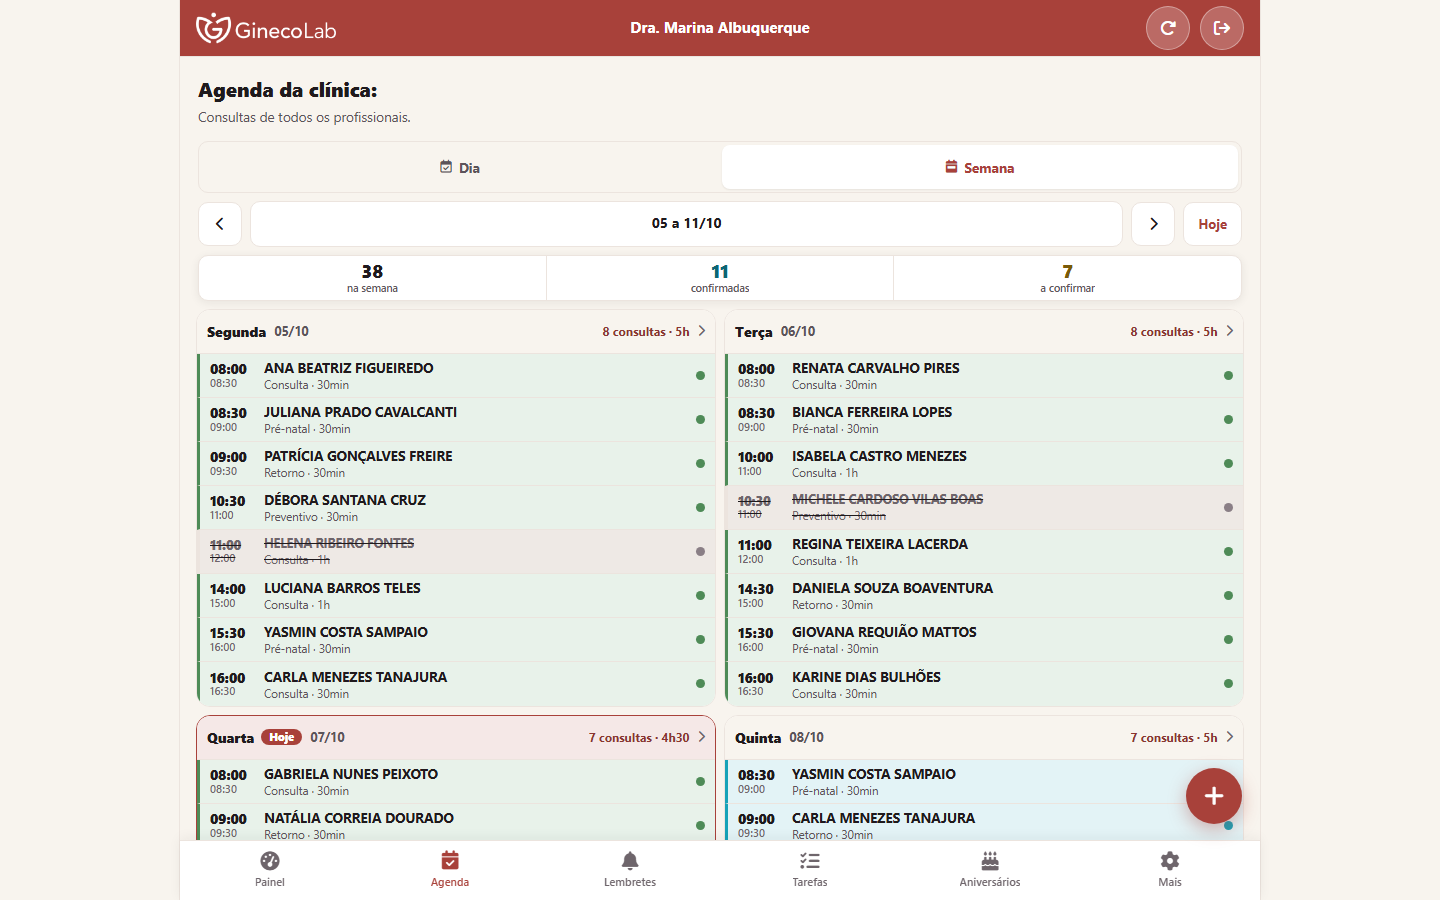Open Bianca Ferreira Lopes appointment
The width and height of the screenshot is (1440, 900).
click(985, 420)
